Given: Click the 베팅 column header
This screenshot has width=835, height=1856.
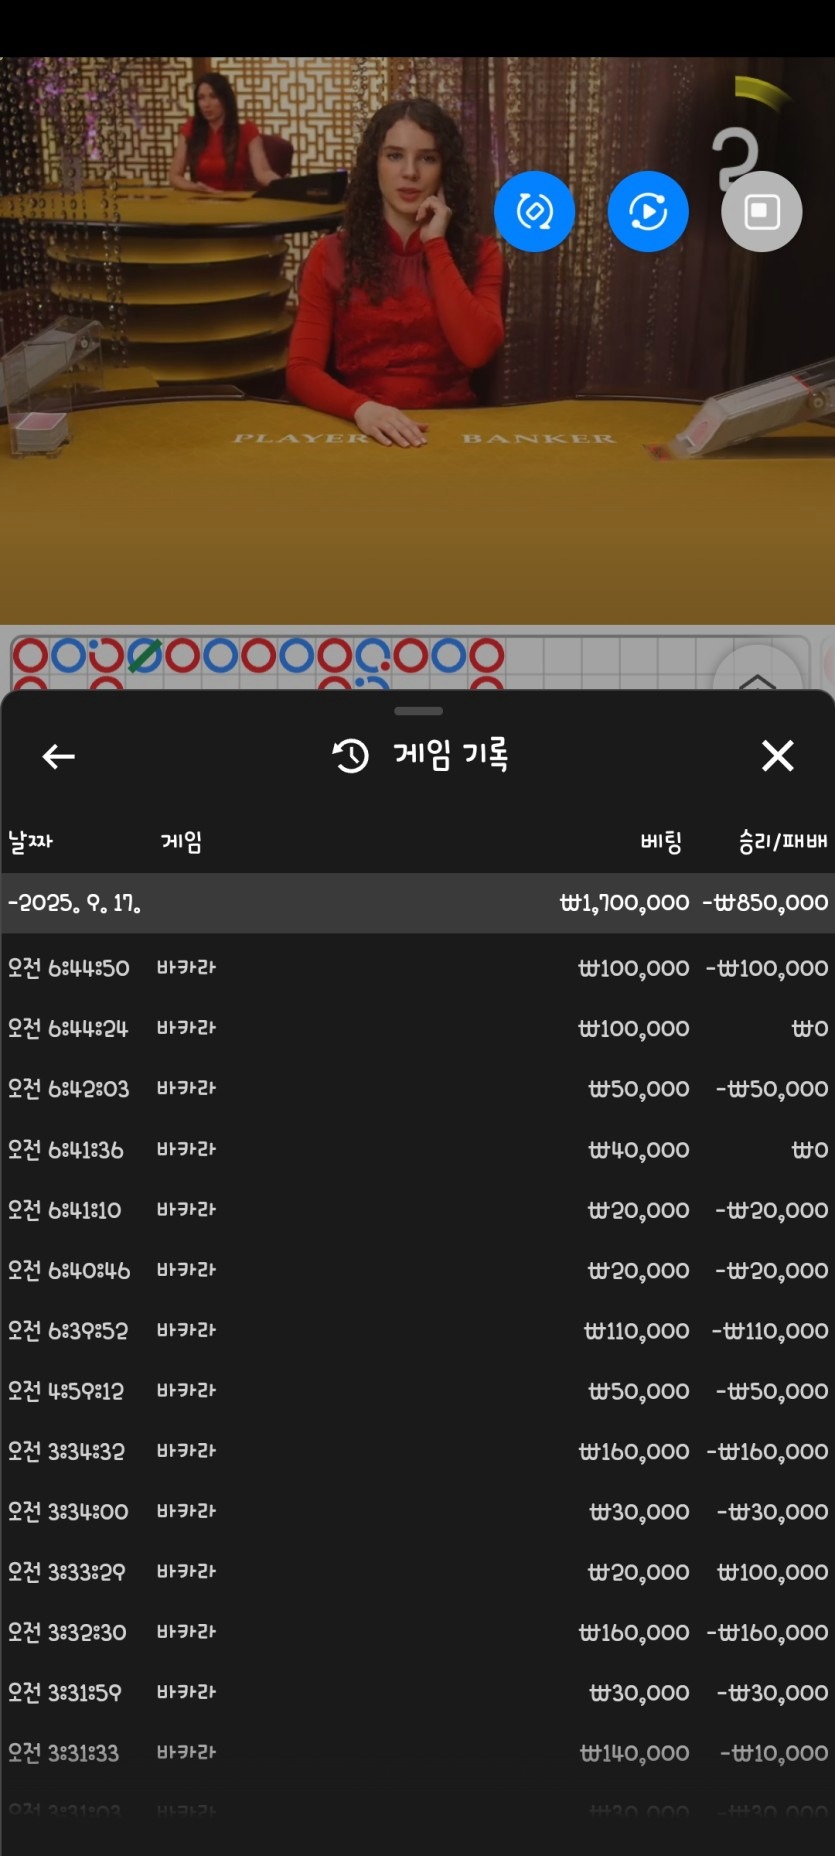Looking at the screenshot, I should tap(661, 842).
